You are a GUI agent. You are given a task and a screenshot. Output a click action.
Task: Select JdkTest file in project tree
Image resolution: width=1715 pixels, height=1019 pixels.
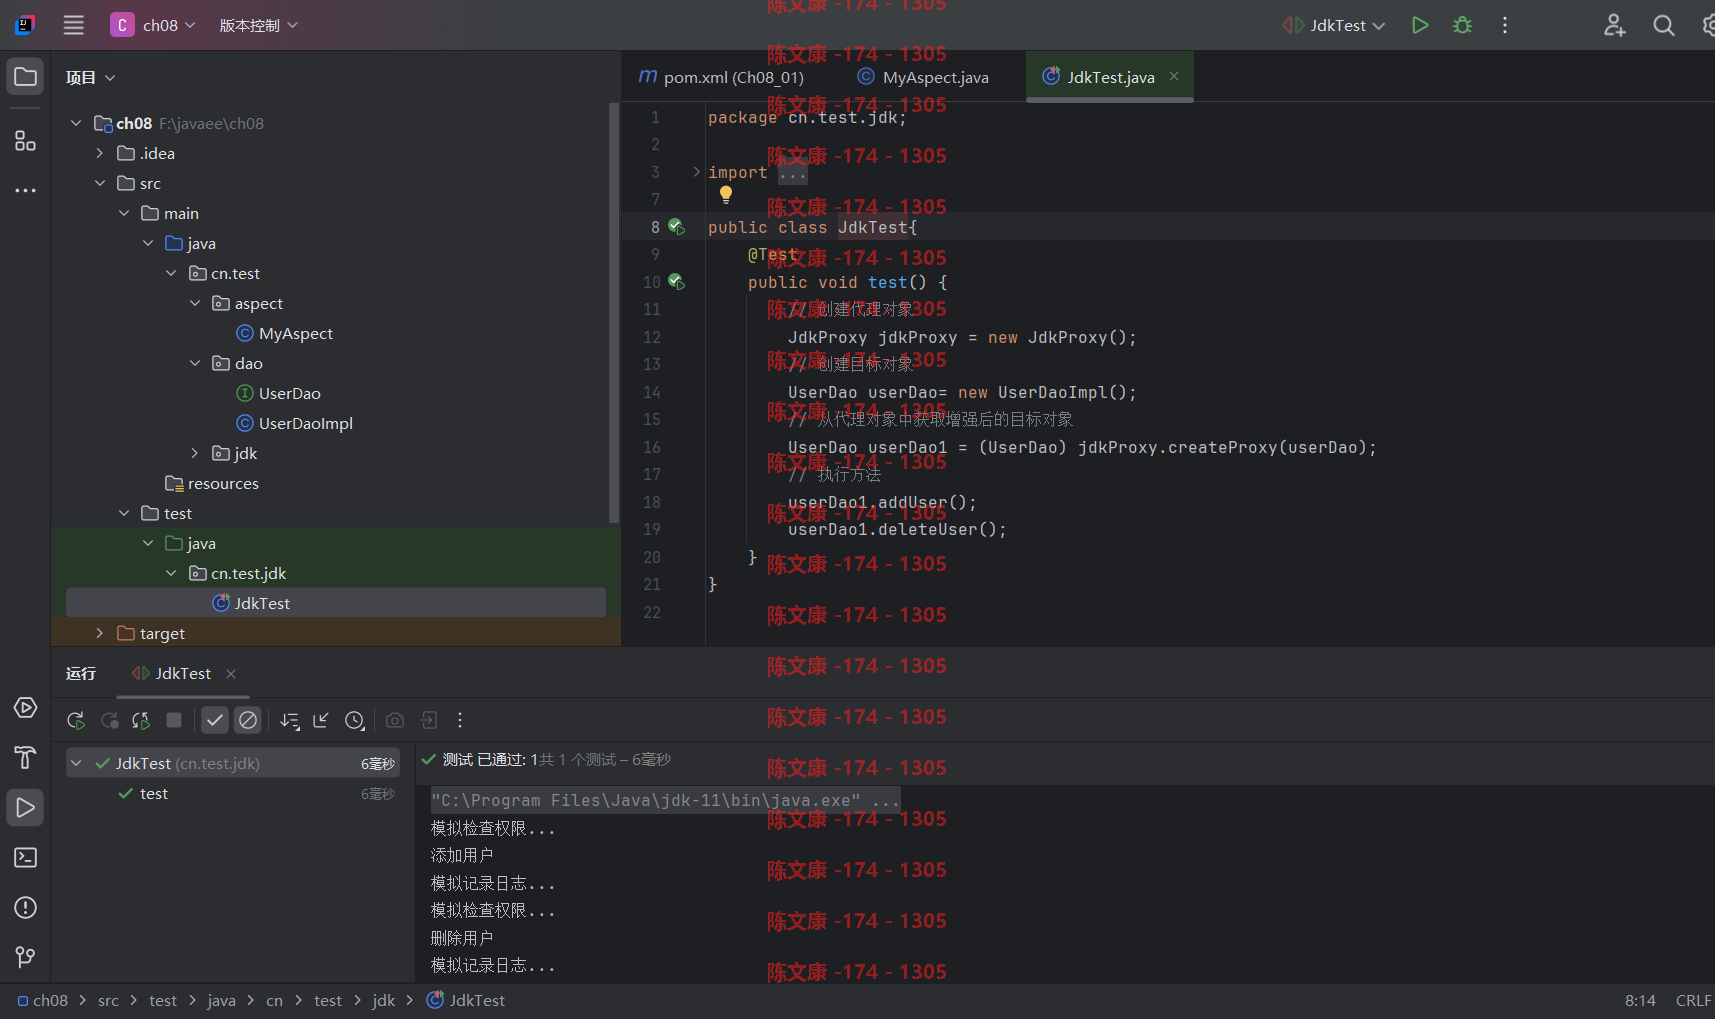[336, 603]
